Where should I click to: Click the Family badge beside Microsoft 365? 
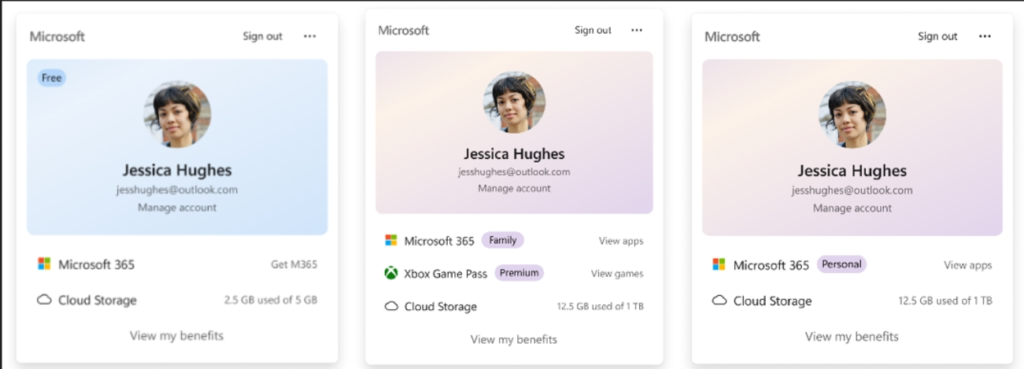(503, 240)
